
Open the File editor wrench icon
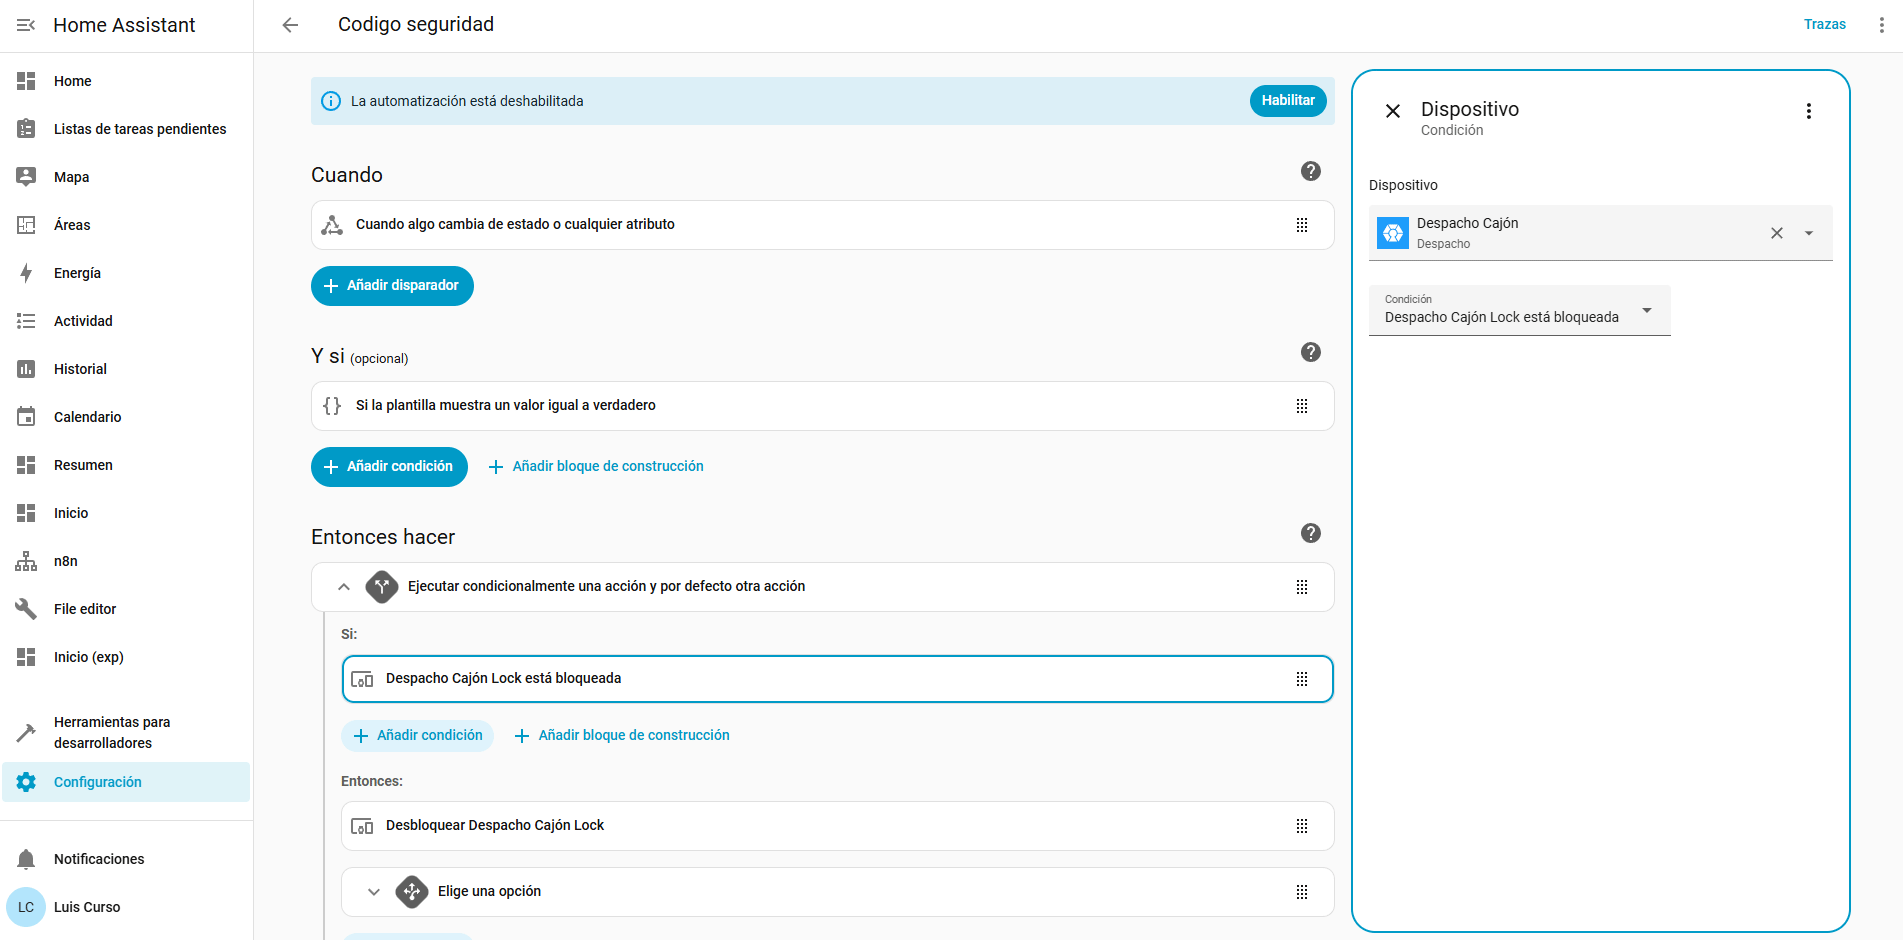26,609
